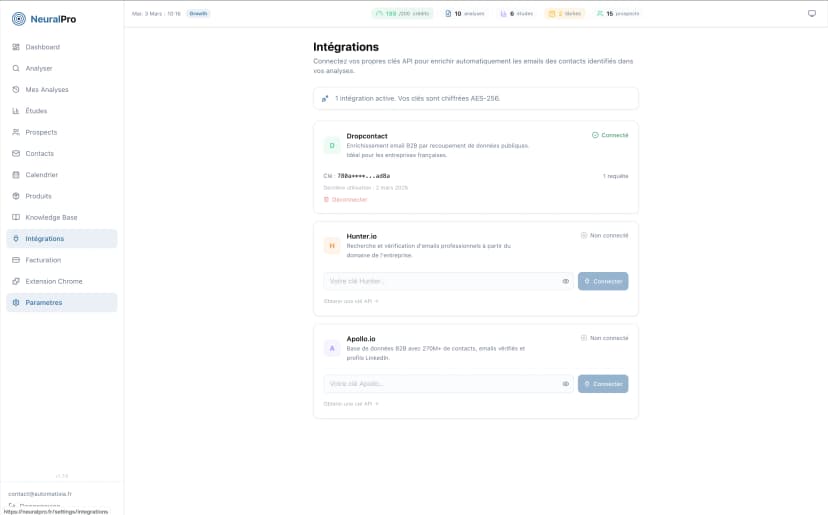Show Apollo API key with eye icon
828x515 pixels.
pyautogui.click(x=566, y=384)
